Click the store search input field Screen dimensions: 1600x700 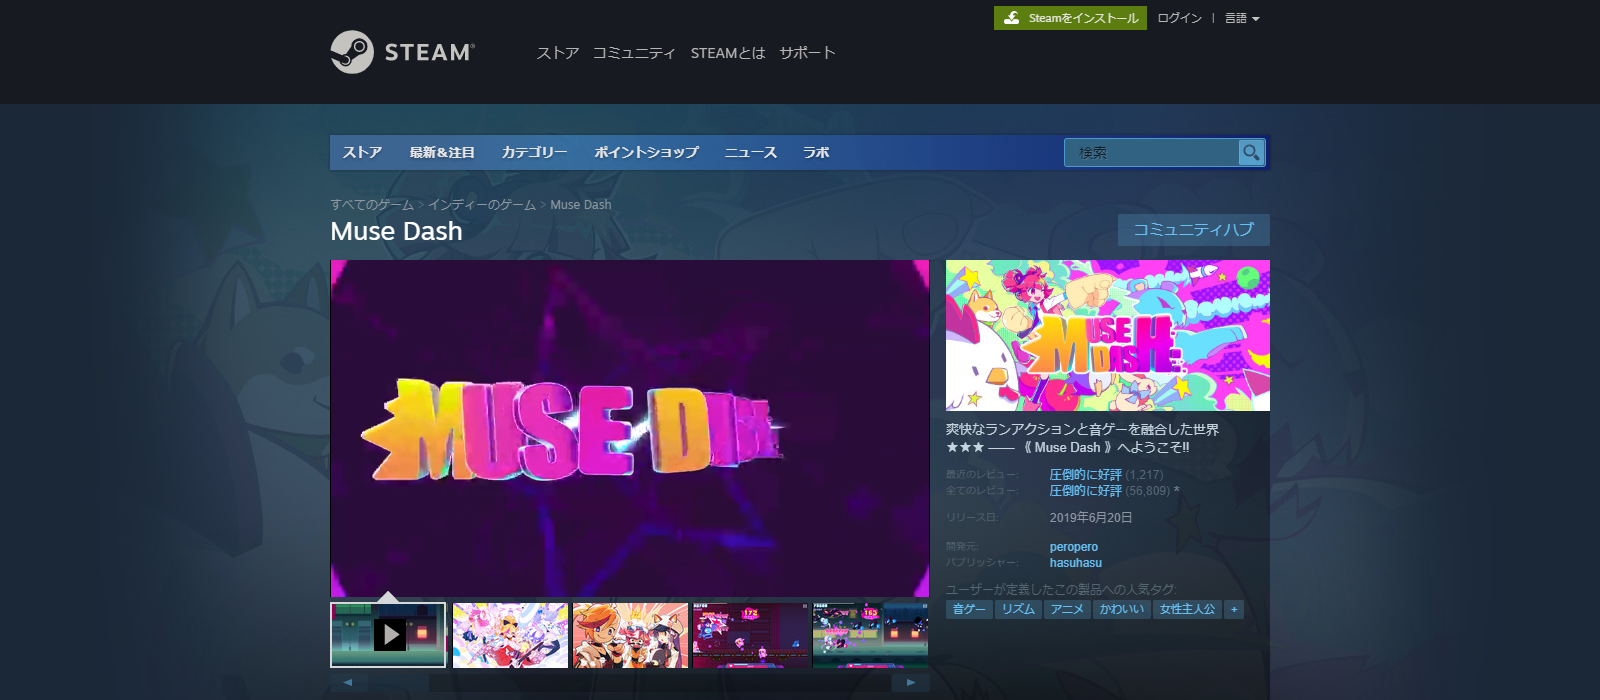pos(1150,152)
